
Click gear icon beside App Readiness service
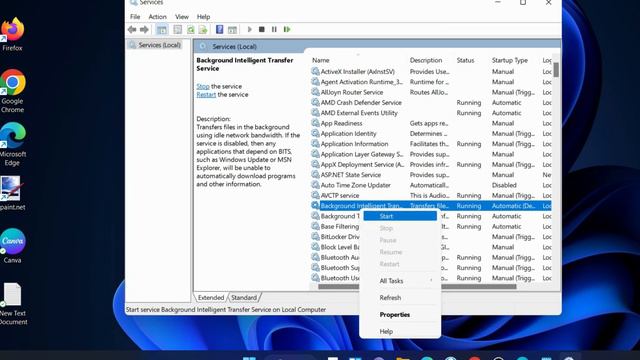[x=315, y=123]
